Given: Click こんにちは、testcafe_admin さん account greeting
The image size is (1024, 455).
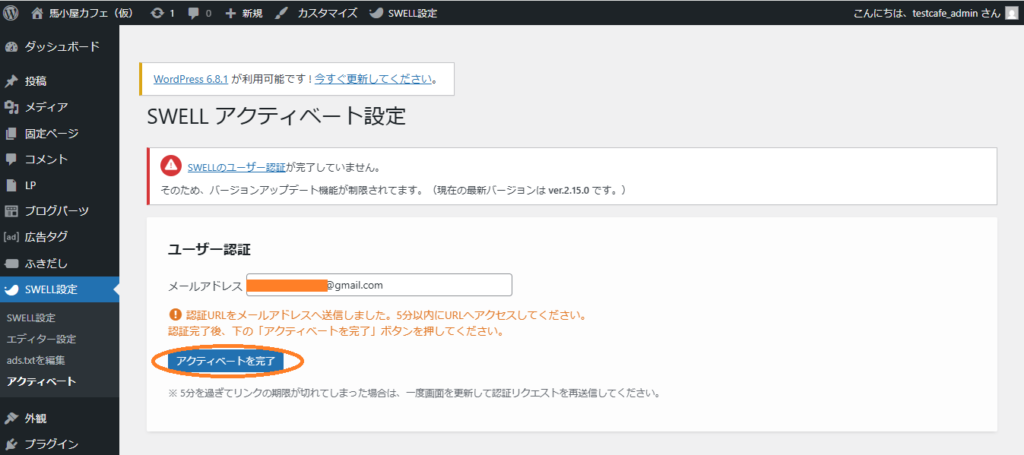Looking at the screenshot, I should coord(926,13).
